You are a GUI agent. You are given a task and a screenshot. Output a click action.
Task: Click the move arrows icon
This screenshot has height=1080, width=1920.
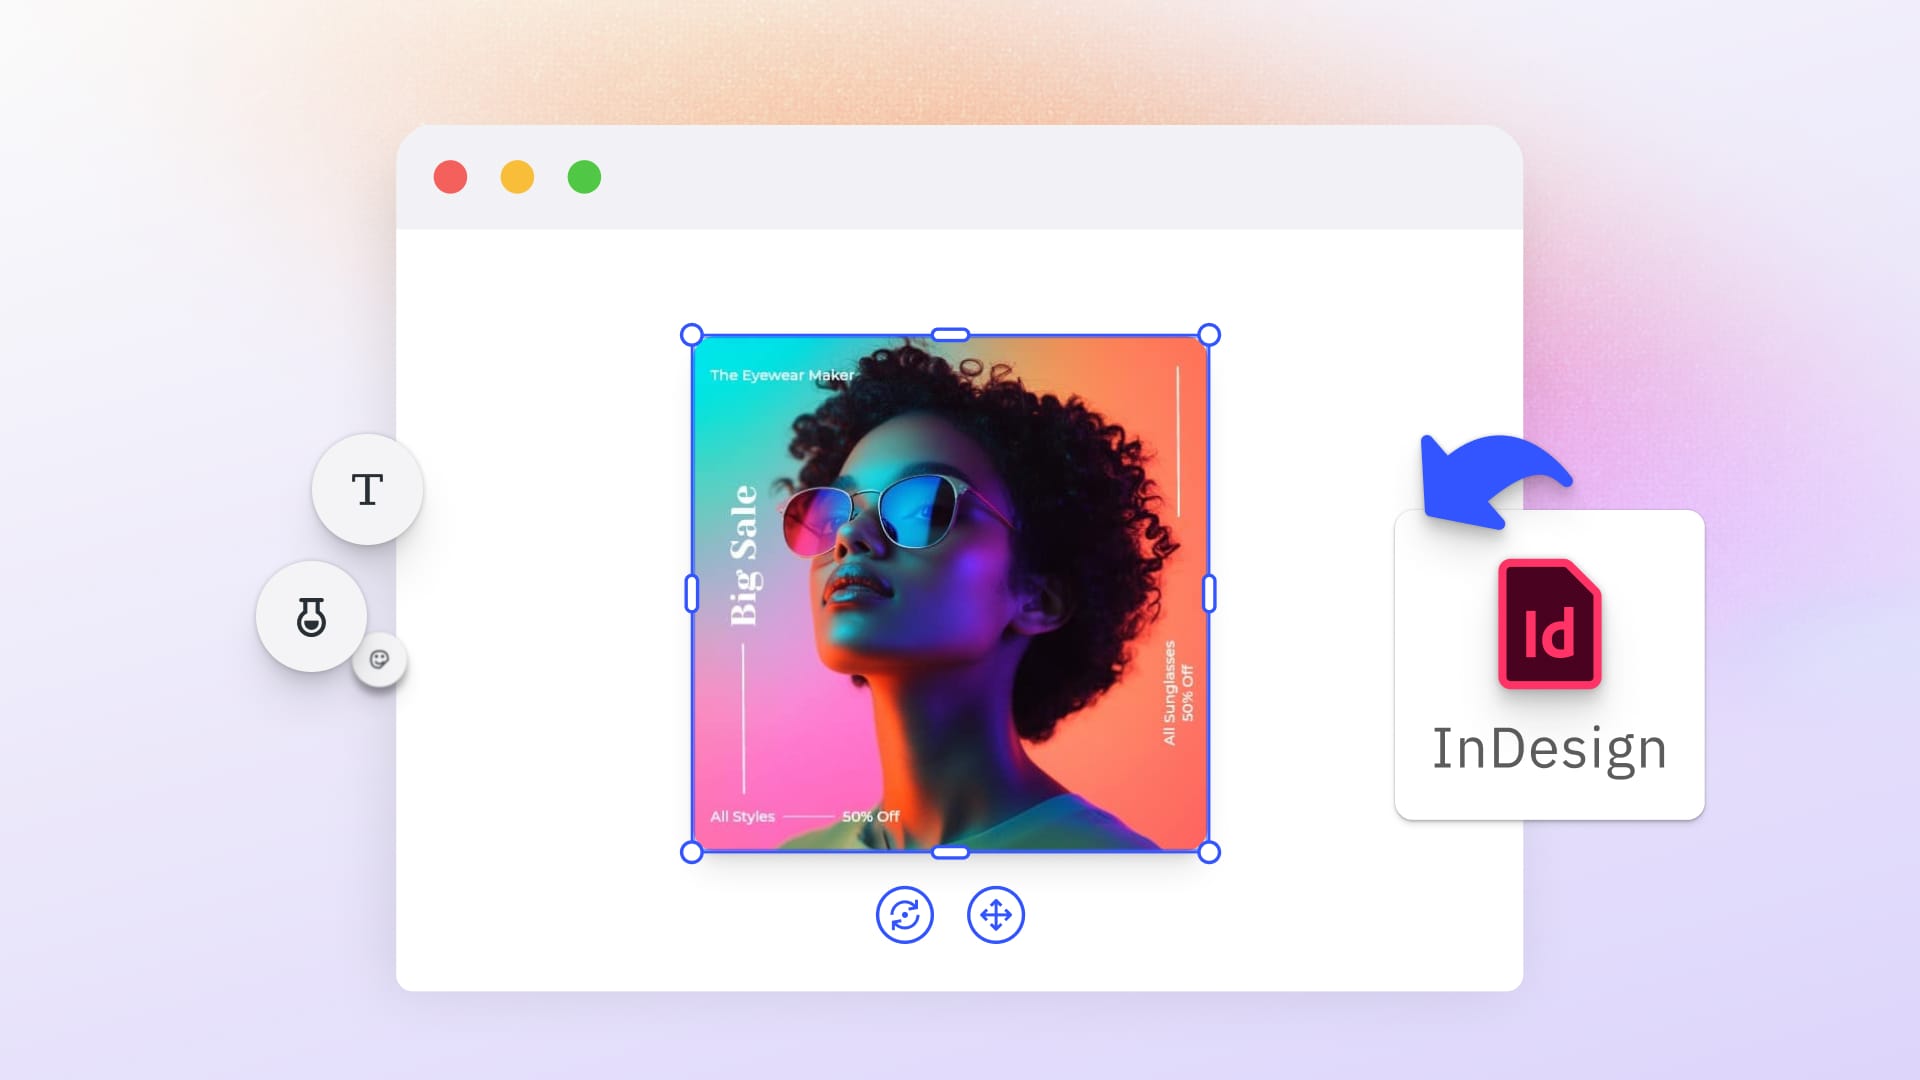995,915
